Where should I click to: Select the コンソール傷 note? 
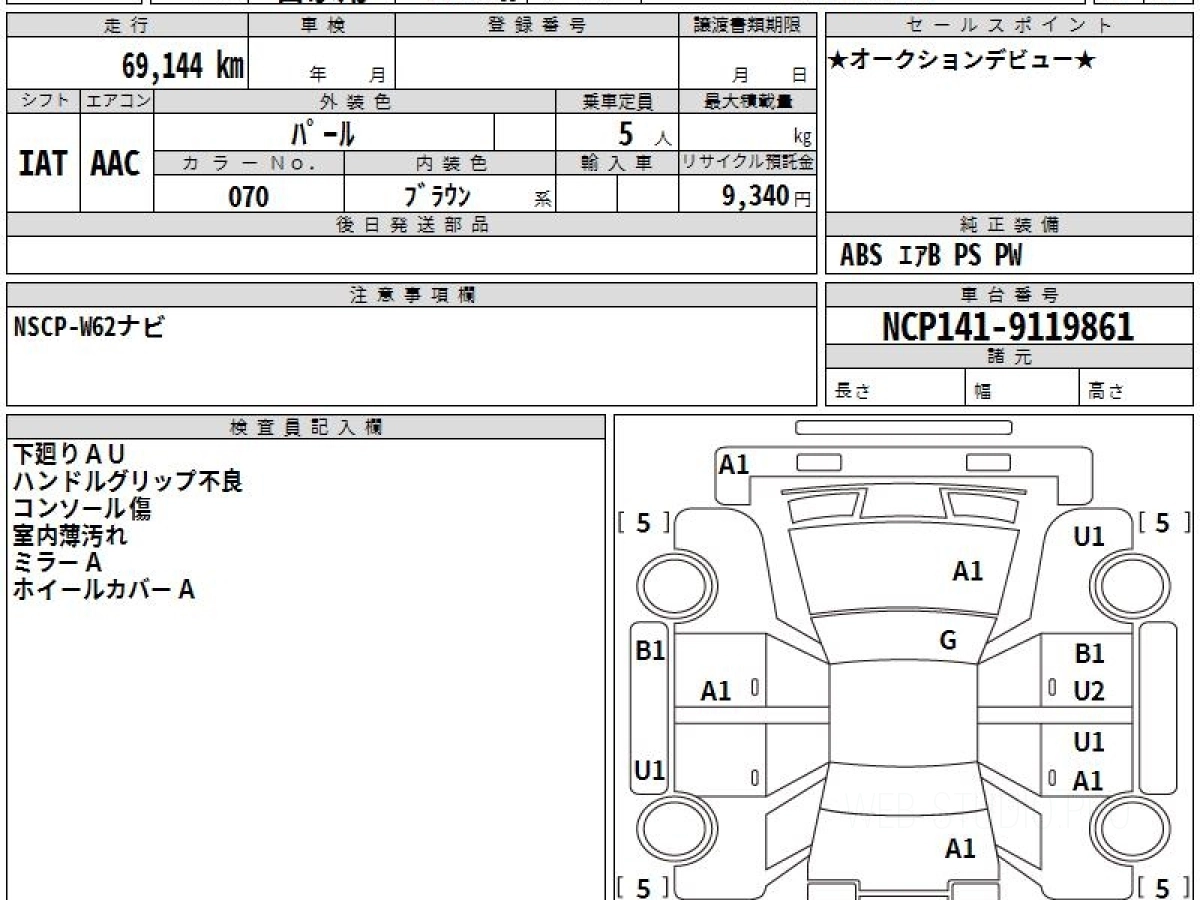pos(82,508)
